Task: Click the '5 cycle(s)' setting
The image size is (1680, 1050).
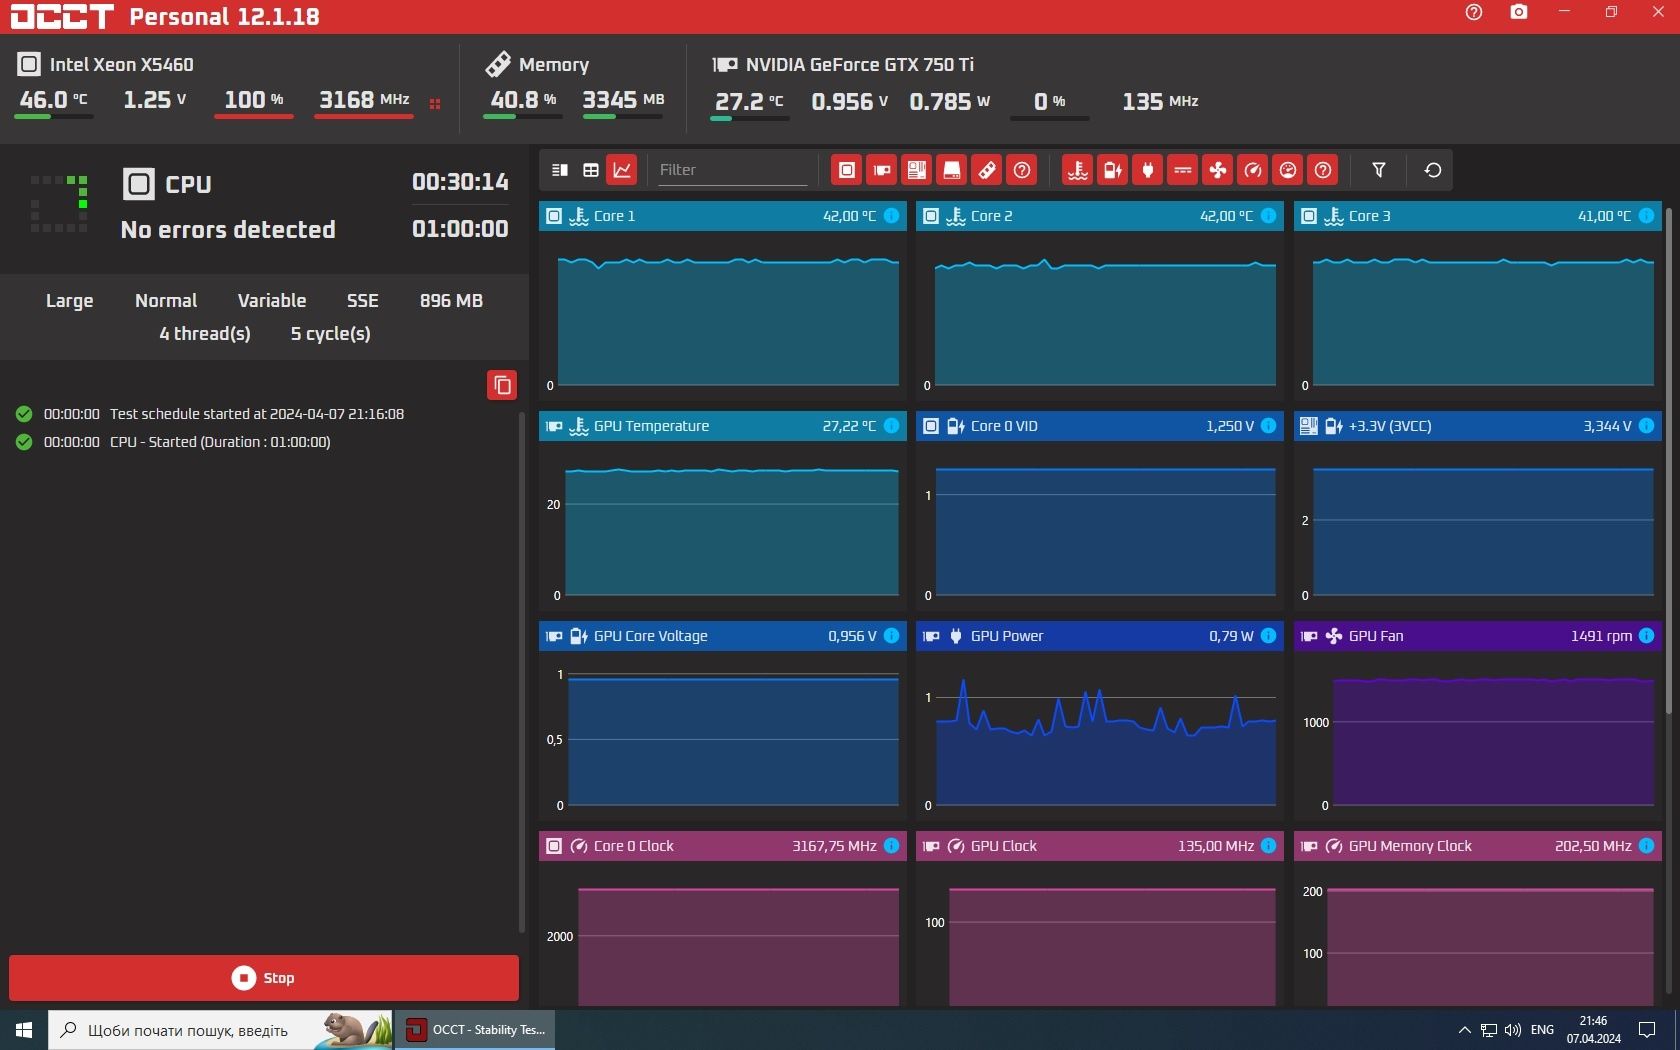Action: tap(331, 334)
